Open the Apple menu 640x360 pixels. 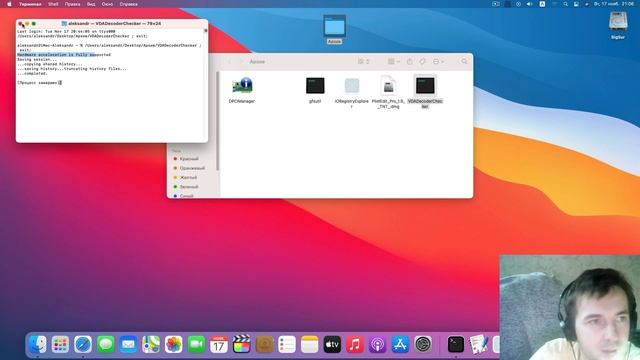point(9,4)
